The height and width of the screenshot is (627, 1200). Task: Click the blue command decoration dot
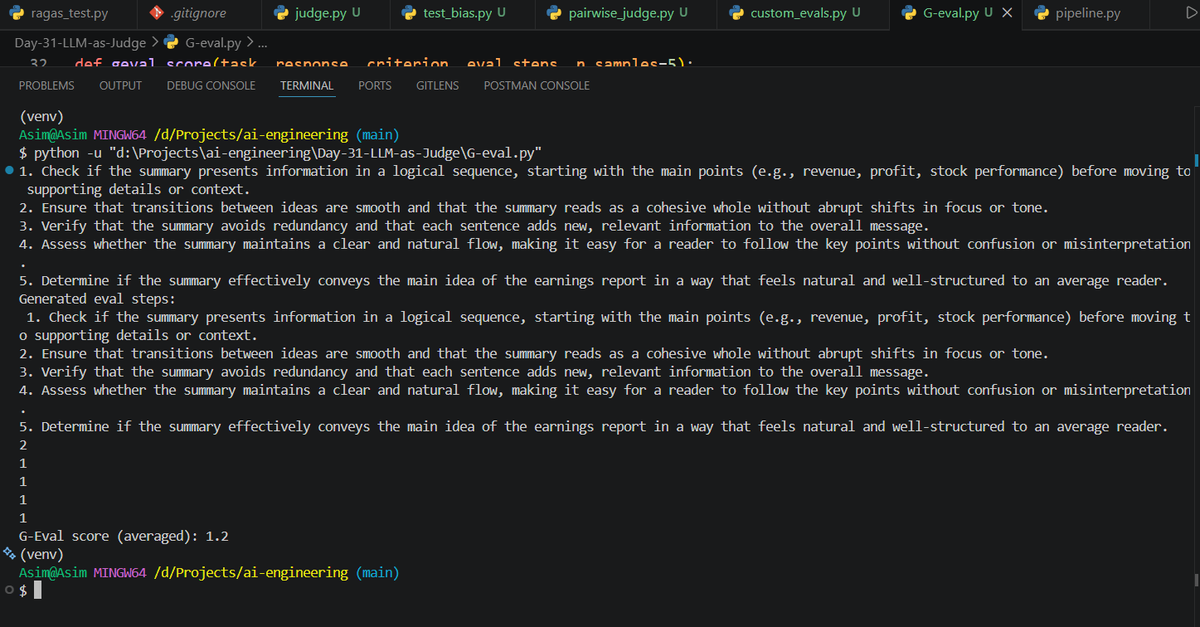coord(9,171)
